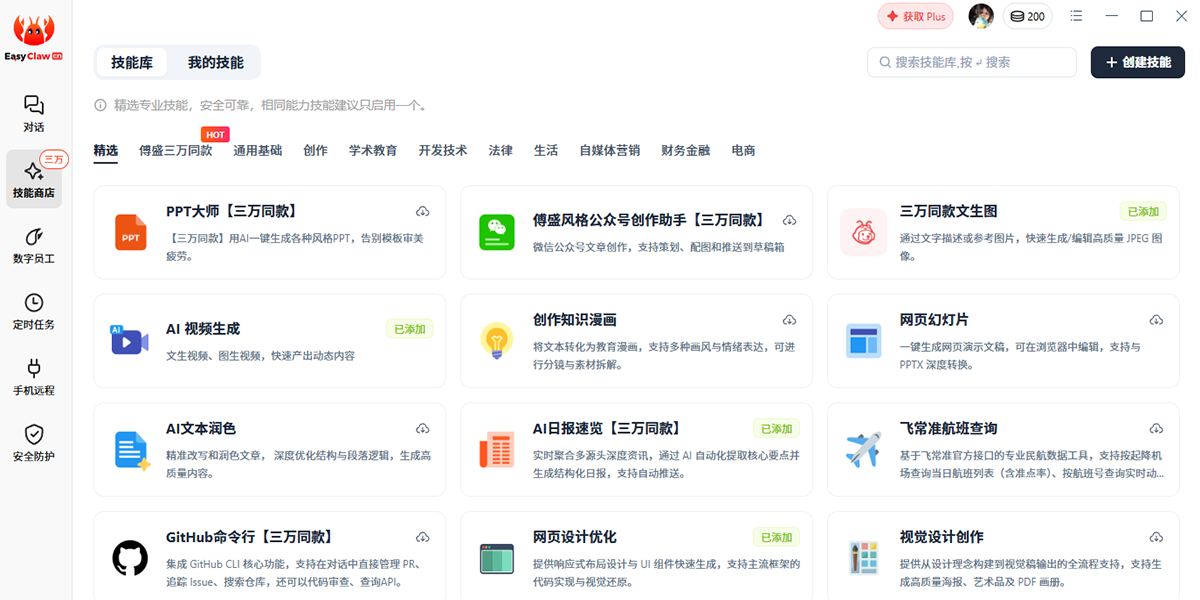This screenshot has width=1200, height=600.
Task: Select the 通用基础 category tab
Action: 258,151
